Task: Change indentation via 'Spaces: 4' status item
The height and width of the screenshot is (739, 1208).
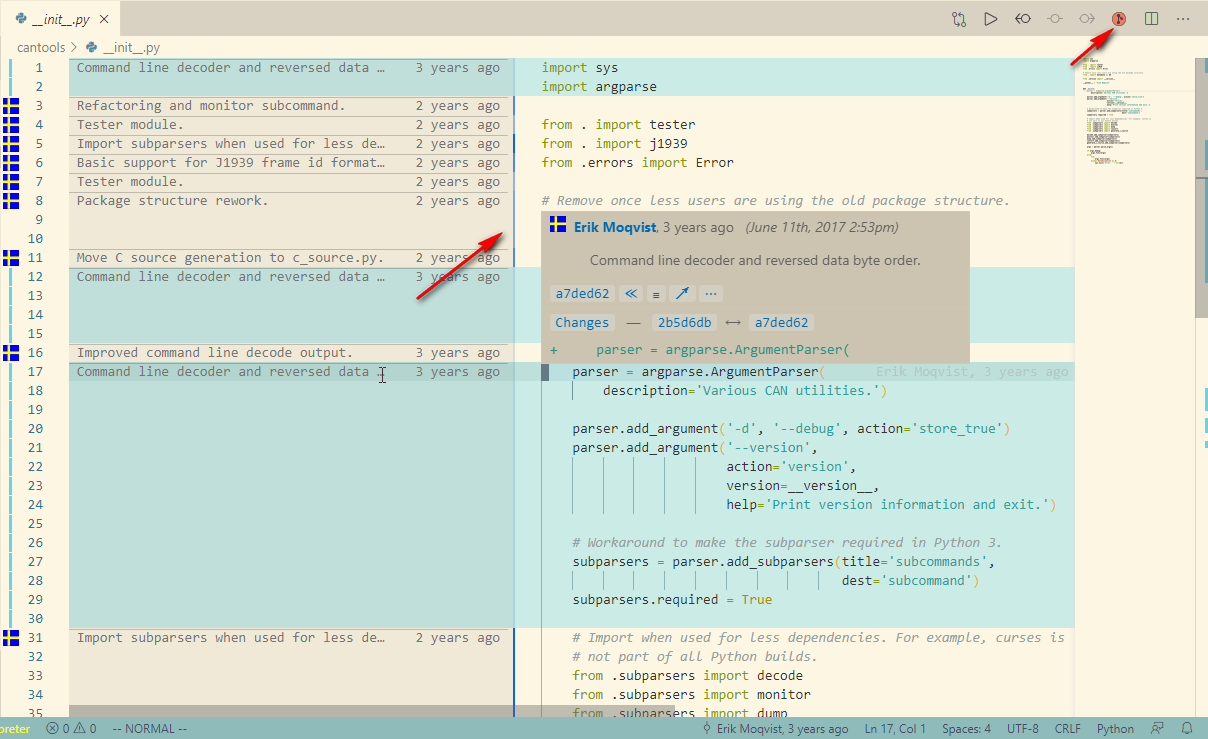Action: click(966, 728)
